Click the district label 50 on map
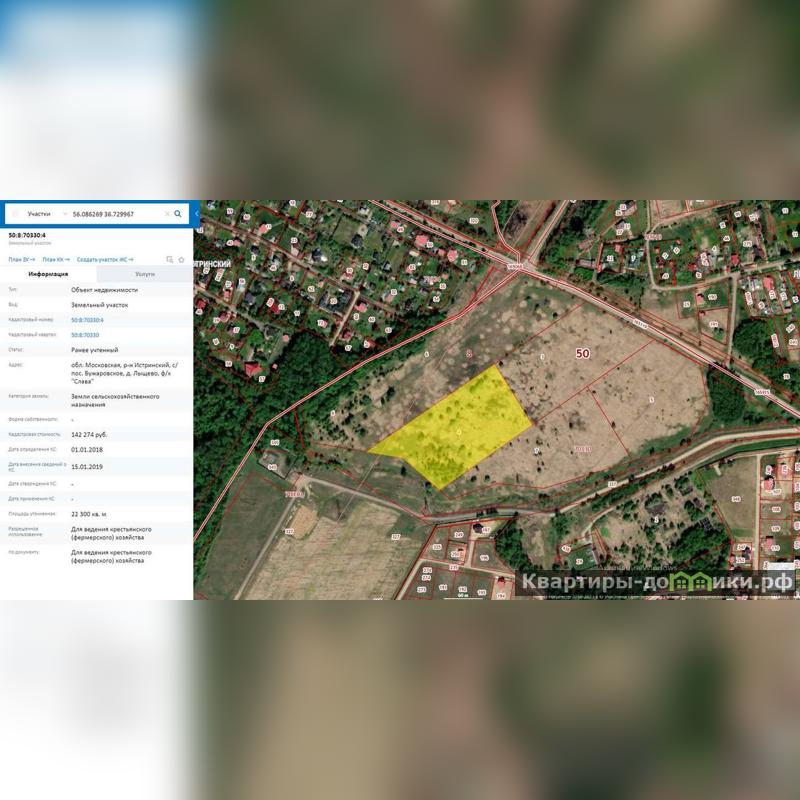Screen dimensions: 800x800 [582, 353]
